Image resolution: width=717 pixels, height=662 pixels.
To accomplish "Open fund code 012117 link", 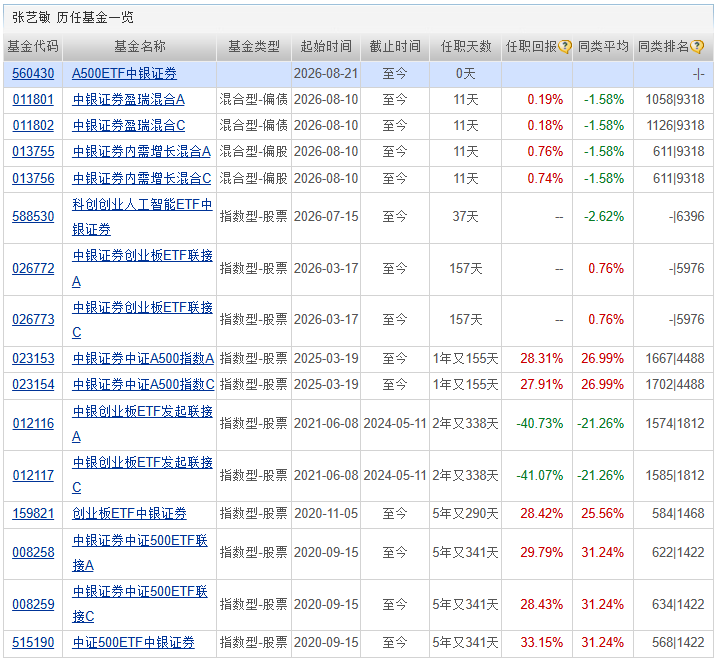I will 33,475.
